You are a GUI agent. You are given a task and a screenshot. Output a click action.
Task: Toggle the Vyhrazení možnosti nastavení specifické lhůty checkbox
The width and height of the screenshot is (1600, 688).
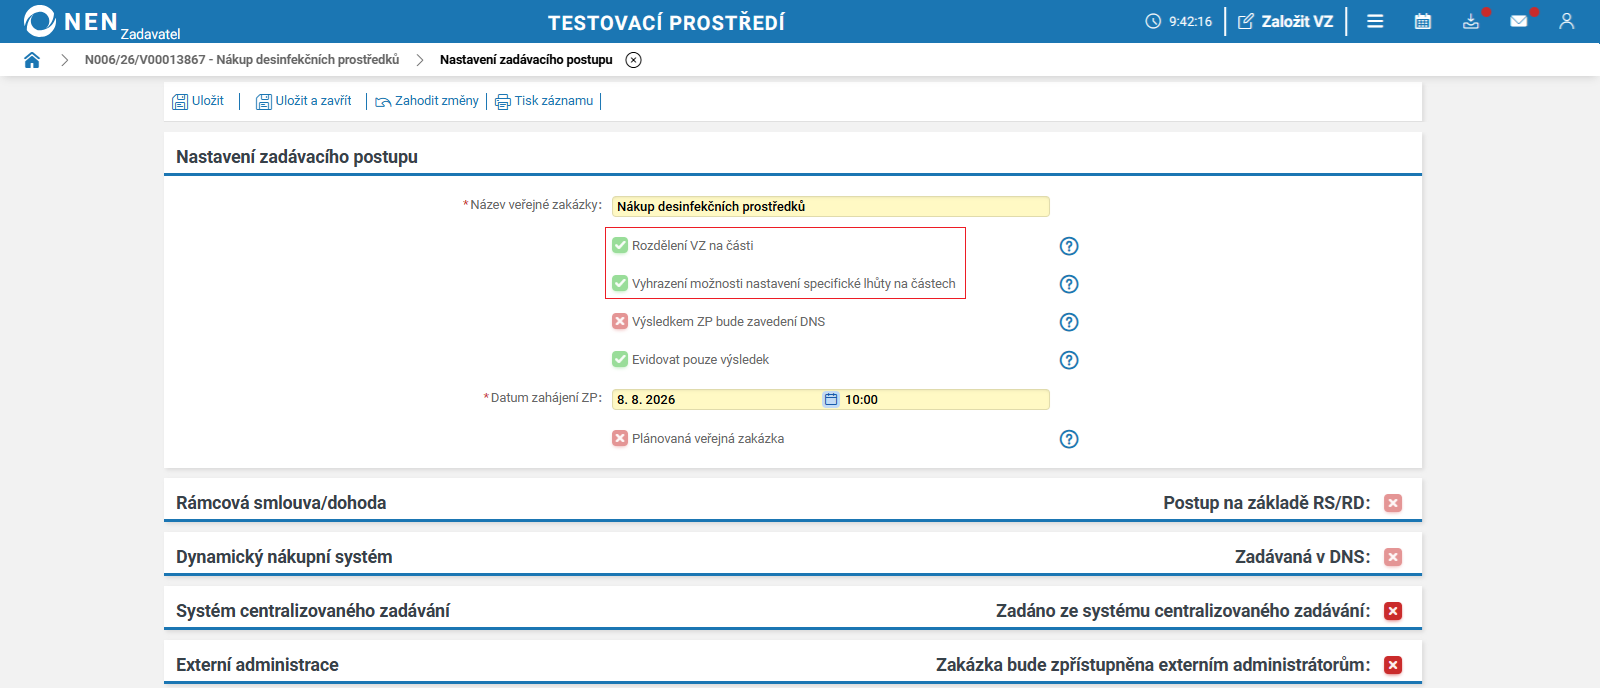[620, 283]
